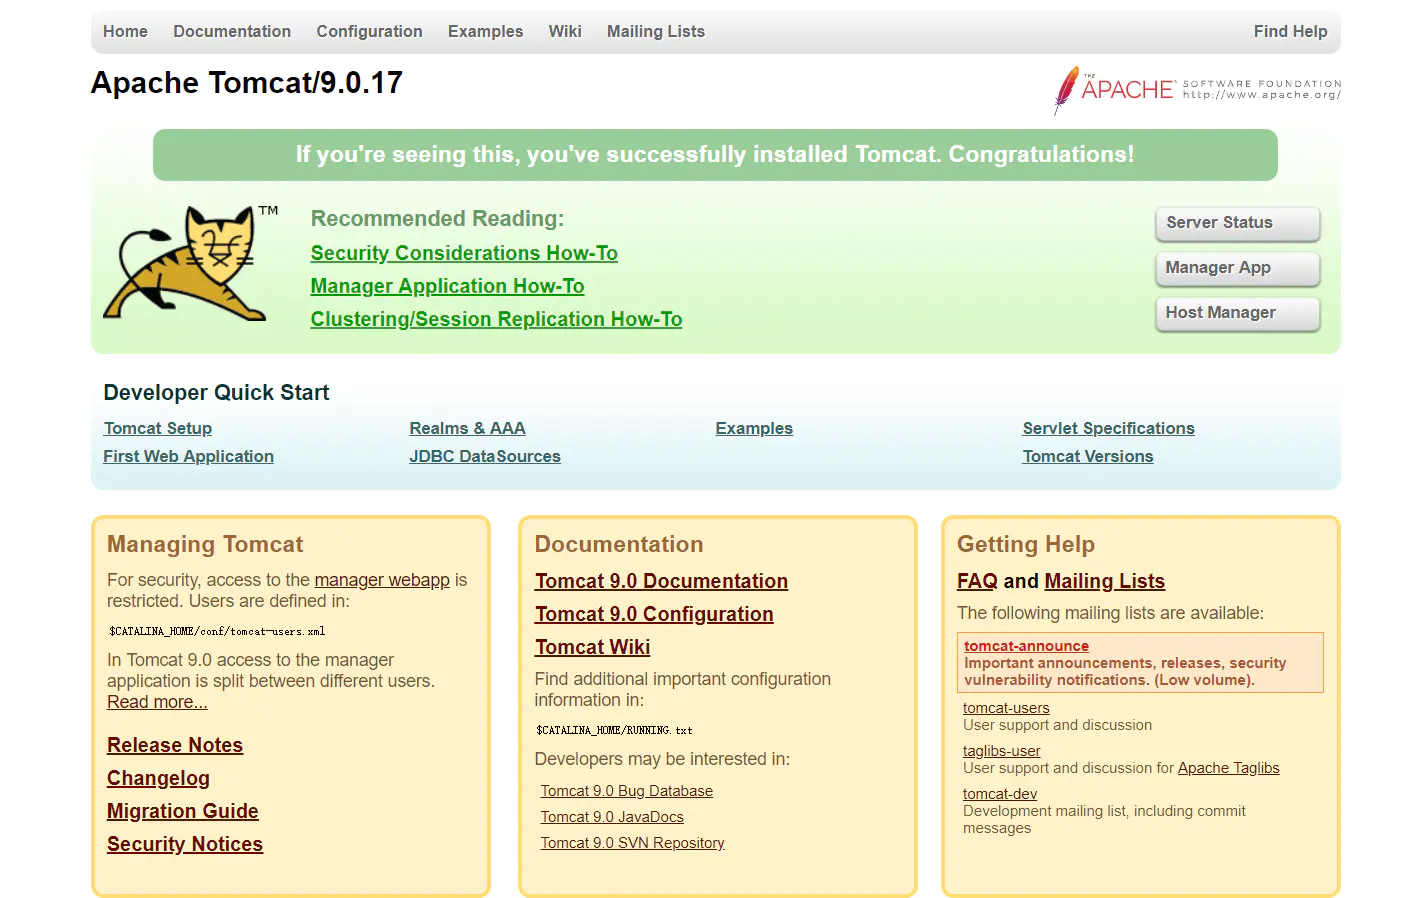
Task: Open the Servlet Specifications link
Action: pos(1108,428)
